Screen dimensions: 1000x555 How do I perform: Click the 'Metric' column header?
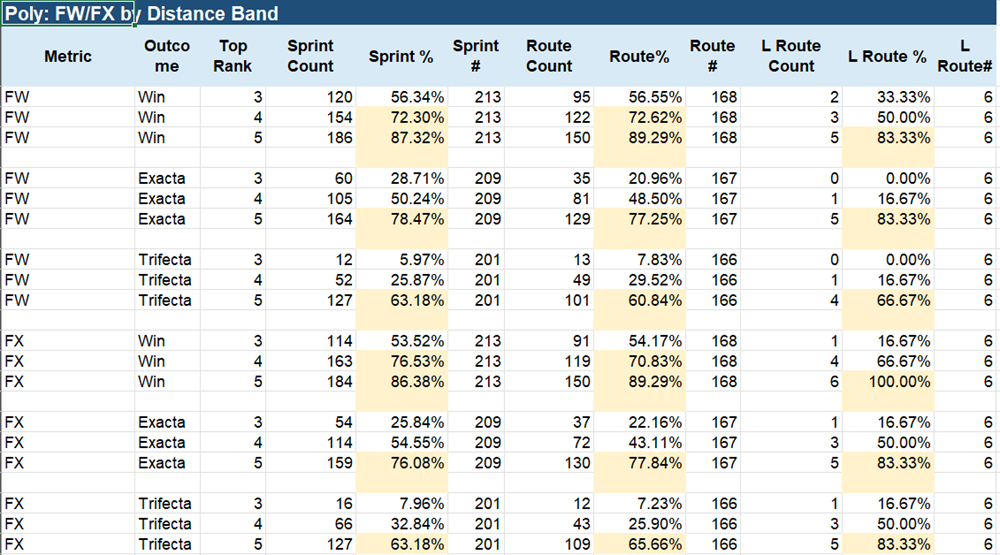tap(68, 56)
